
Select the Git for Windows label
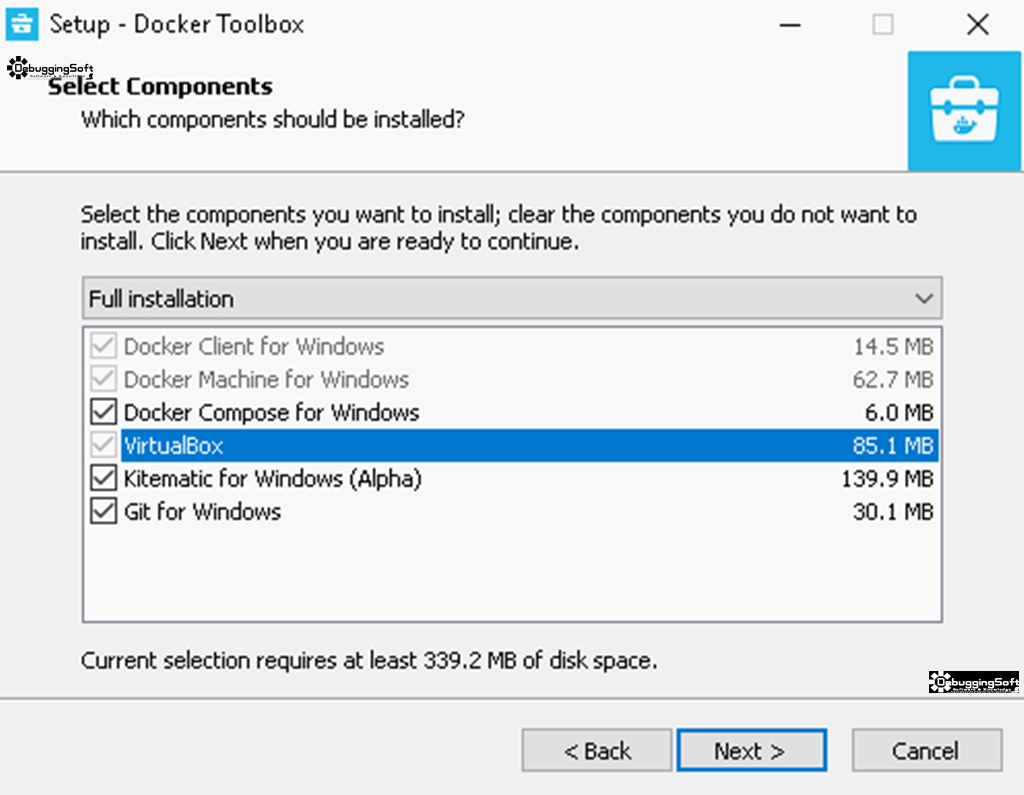(x=202, y=511)
